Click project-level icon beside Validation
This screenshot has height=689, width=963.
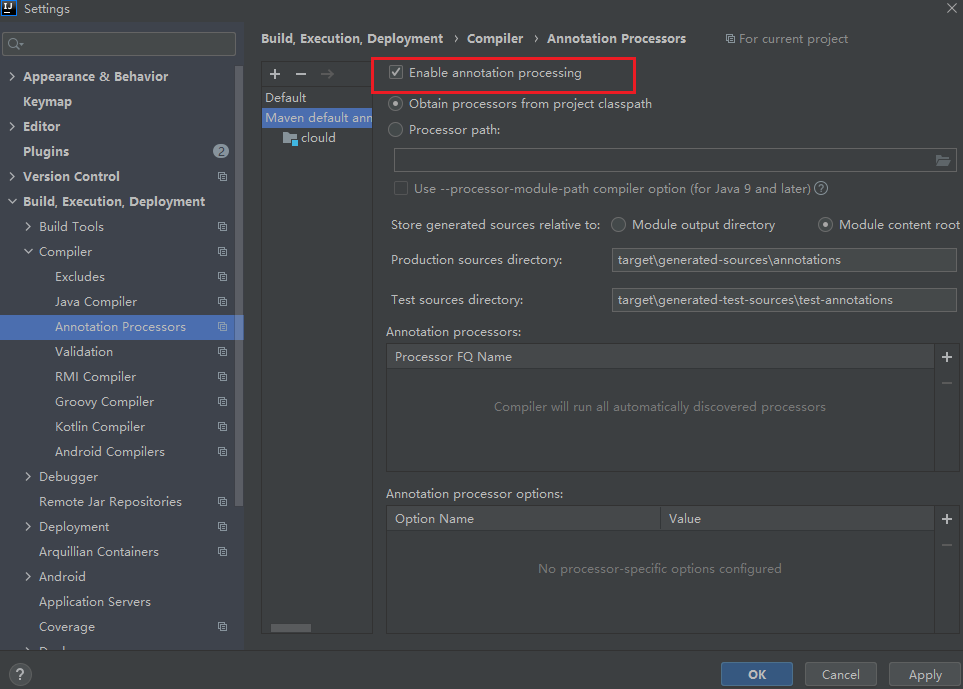pyautogui.click(x=222, y=352)
